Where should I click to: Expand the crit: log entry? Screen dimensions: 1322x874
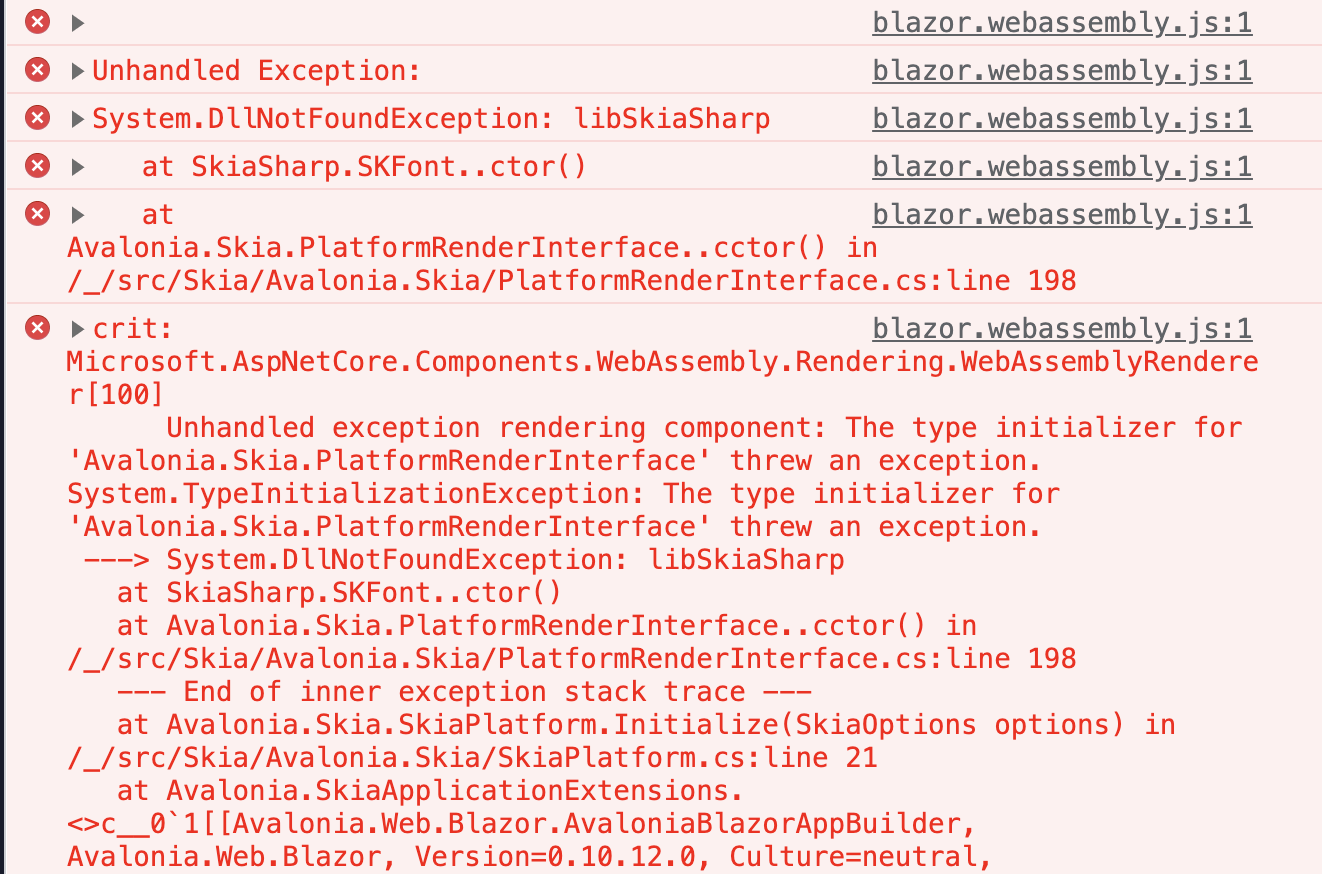(78, 329)
